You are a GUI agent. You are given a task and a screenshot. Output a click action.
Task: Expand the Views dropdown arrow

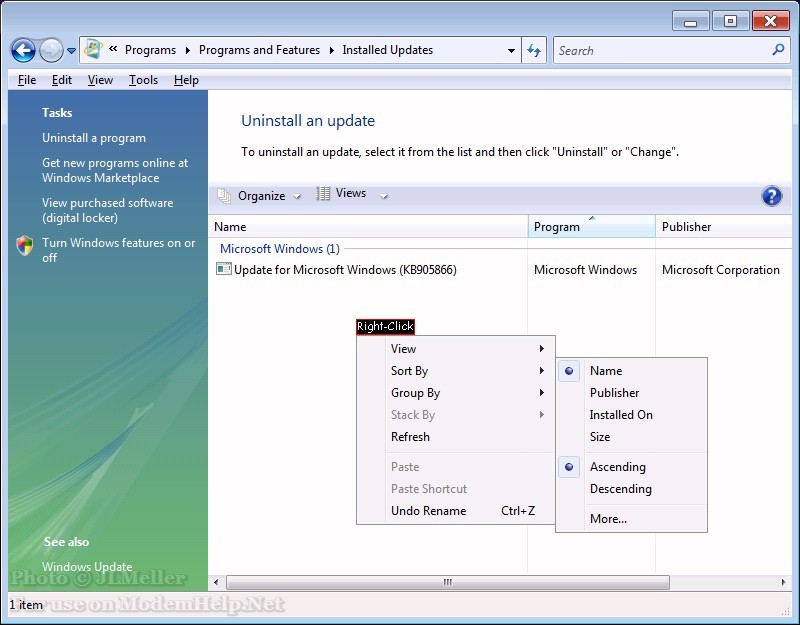pos(384,196)
